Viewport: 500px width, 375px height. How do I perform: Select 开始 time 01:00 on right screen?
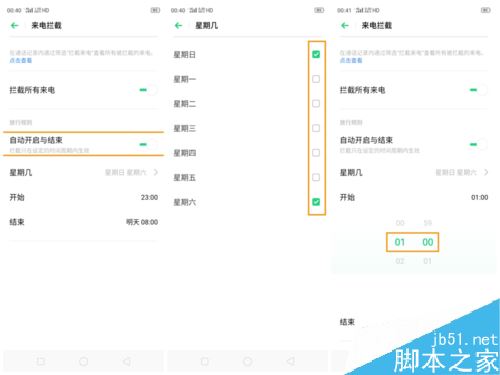[x=480, y=197]
